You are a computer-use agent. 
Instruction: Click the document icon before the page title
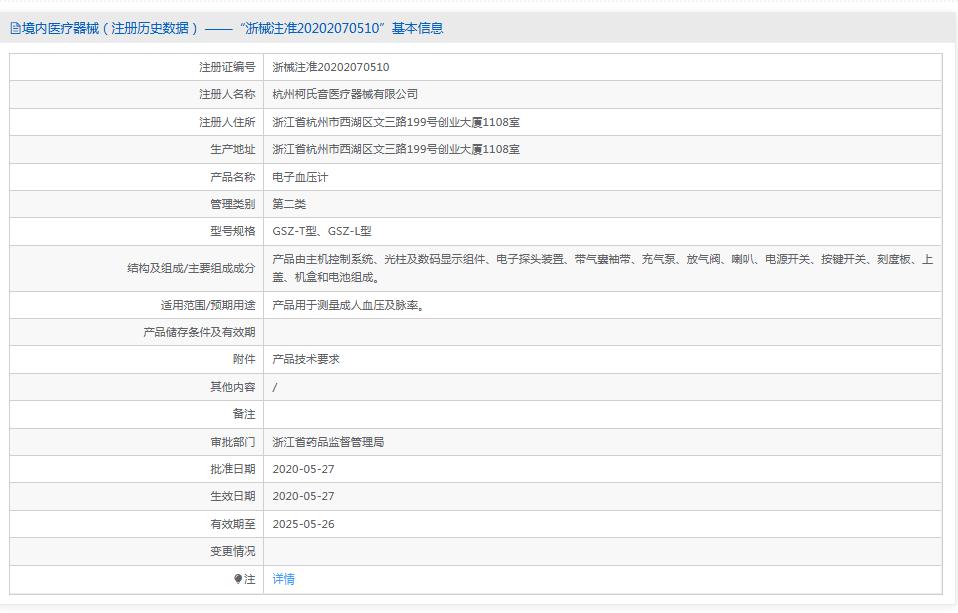(x=14, y=27)
